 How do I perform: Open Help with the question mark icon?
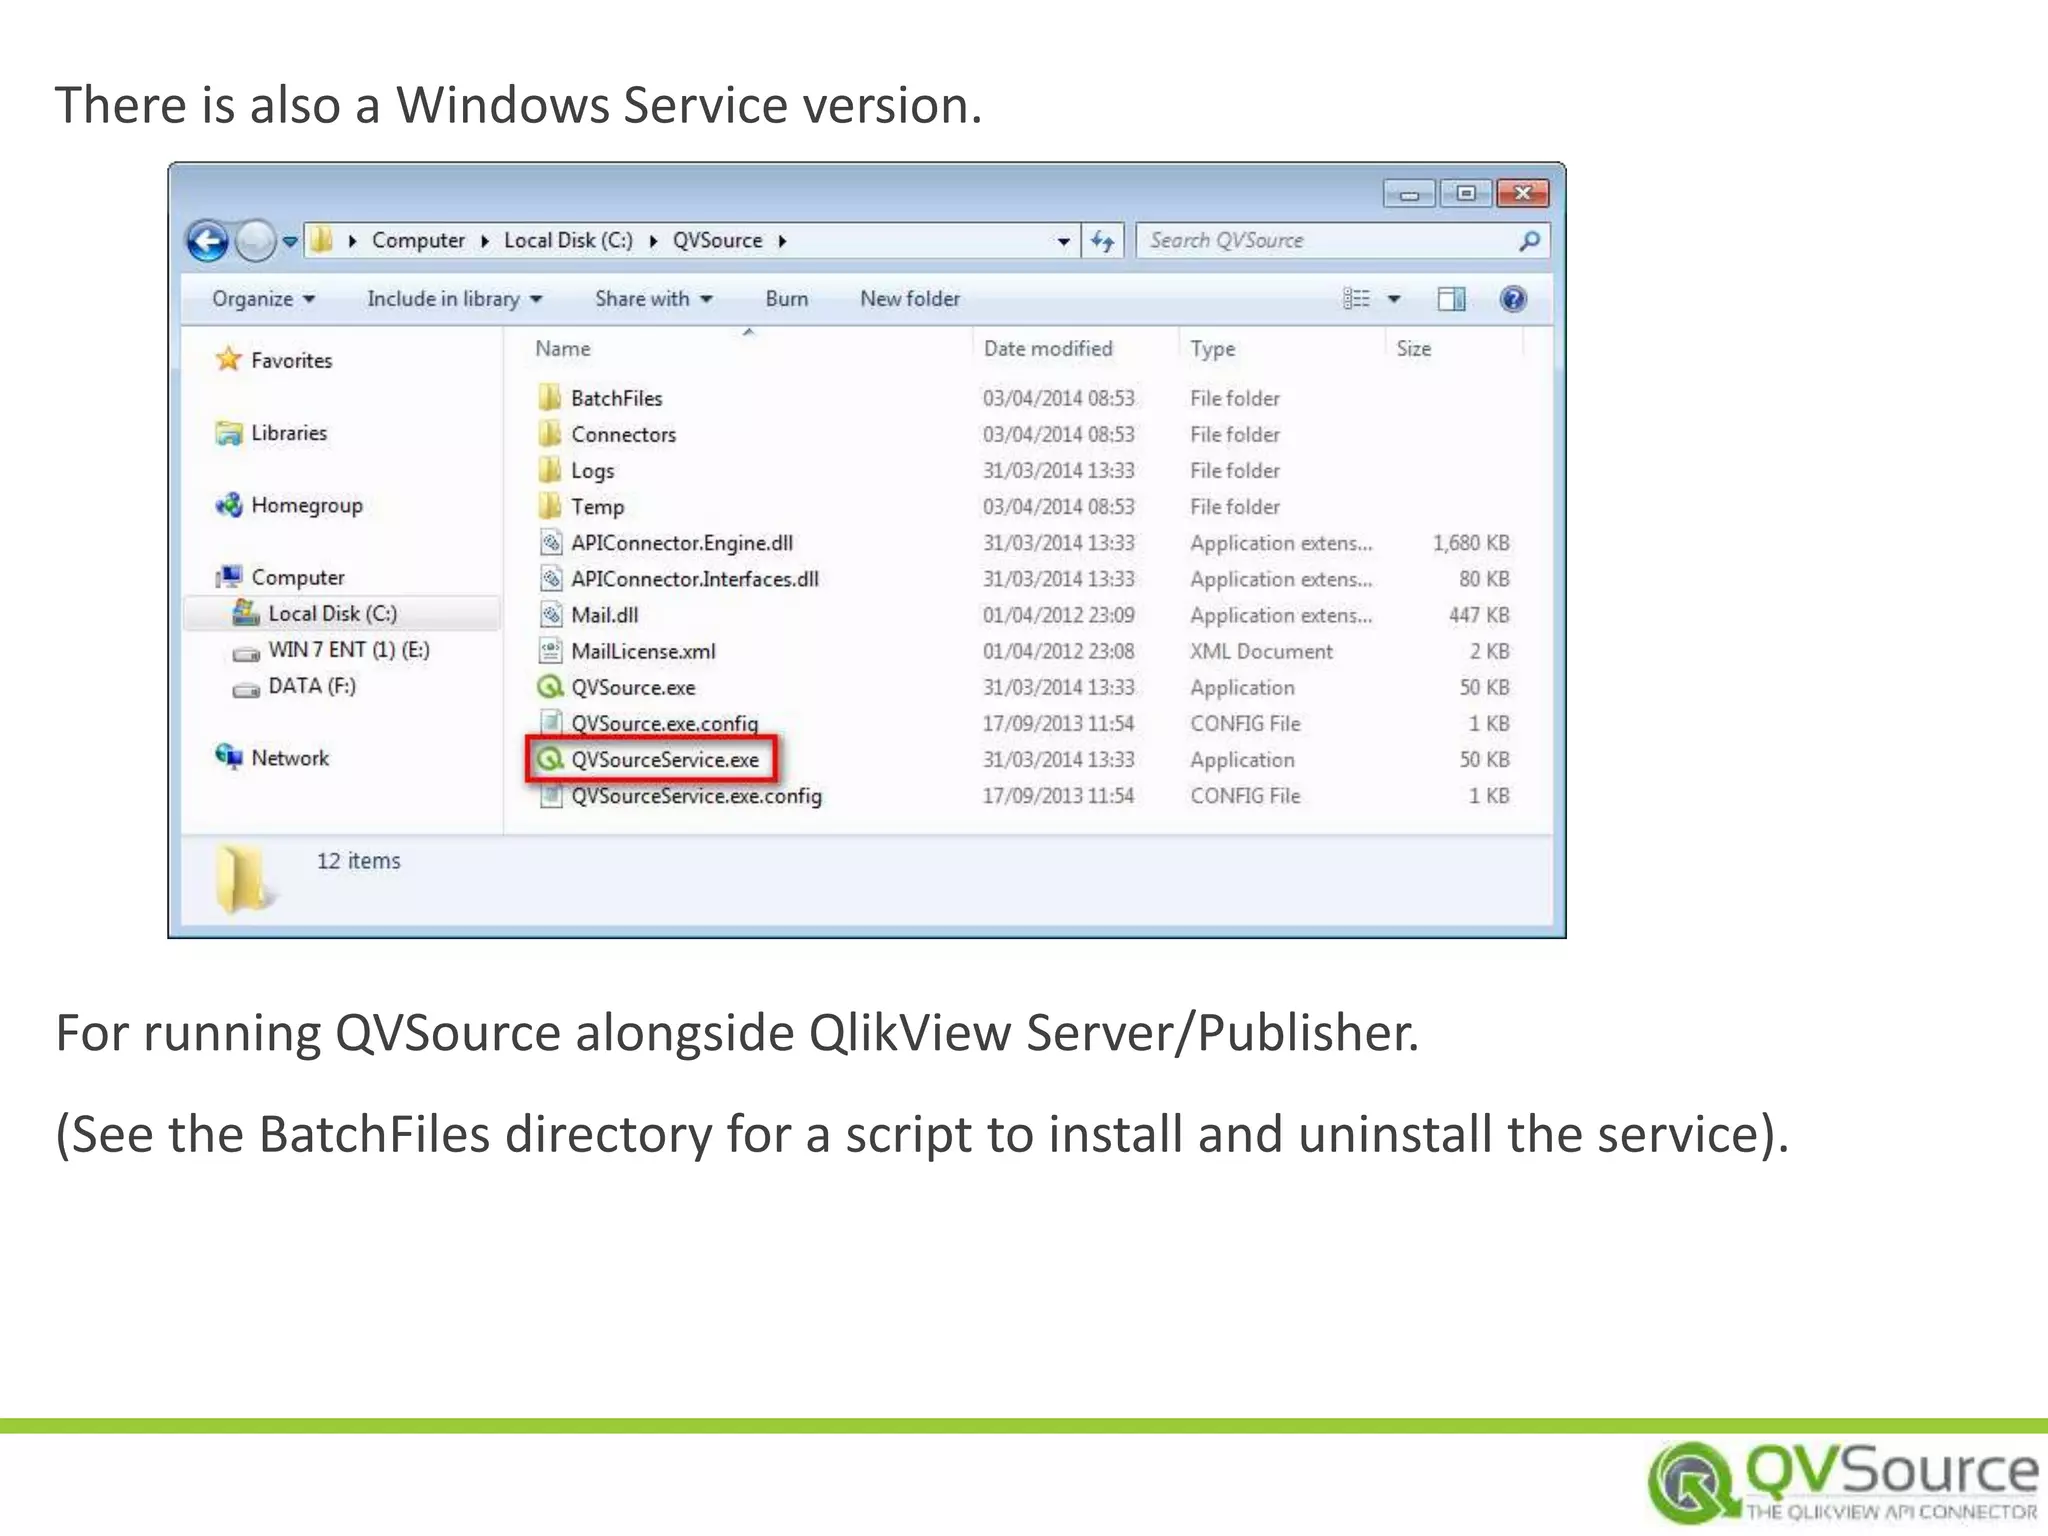pyautogui.click(x=1513, y=299)
